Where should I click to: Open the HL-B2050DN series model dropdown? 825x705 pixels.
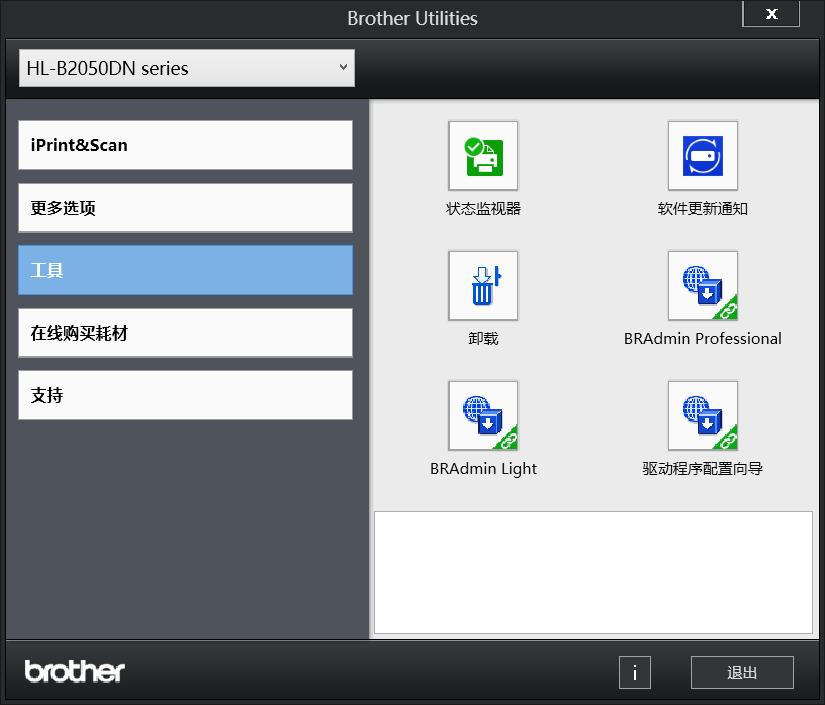tap(186, 68)
